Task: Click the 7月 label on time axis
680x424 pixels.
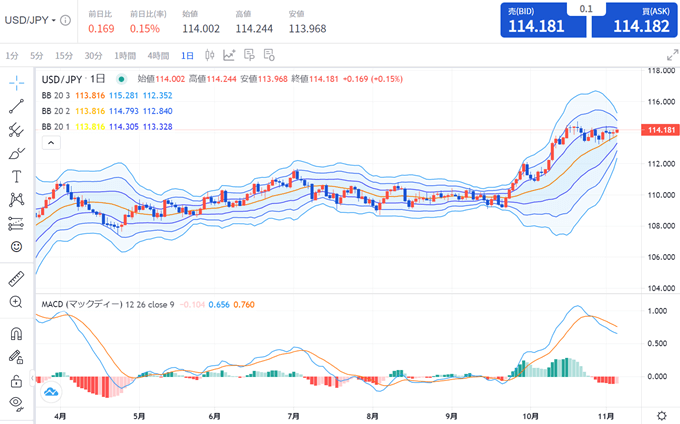Action: point(294,416)
